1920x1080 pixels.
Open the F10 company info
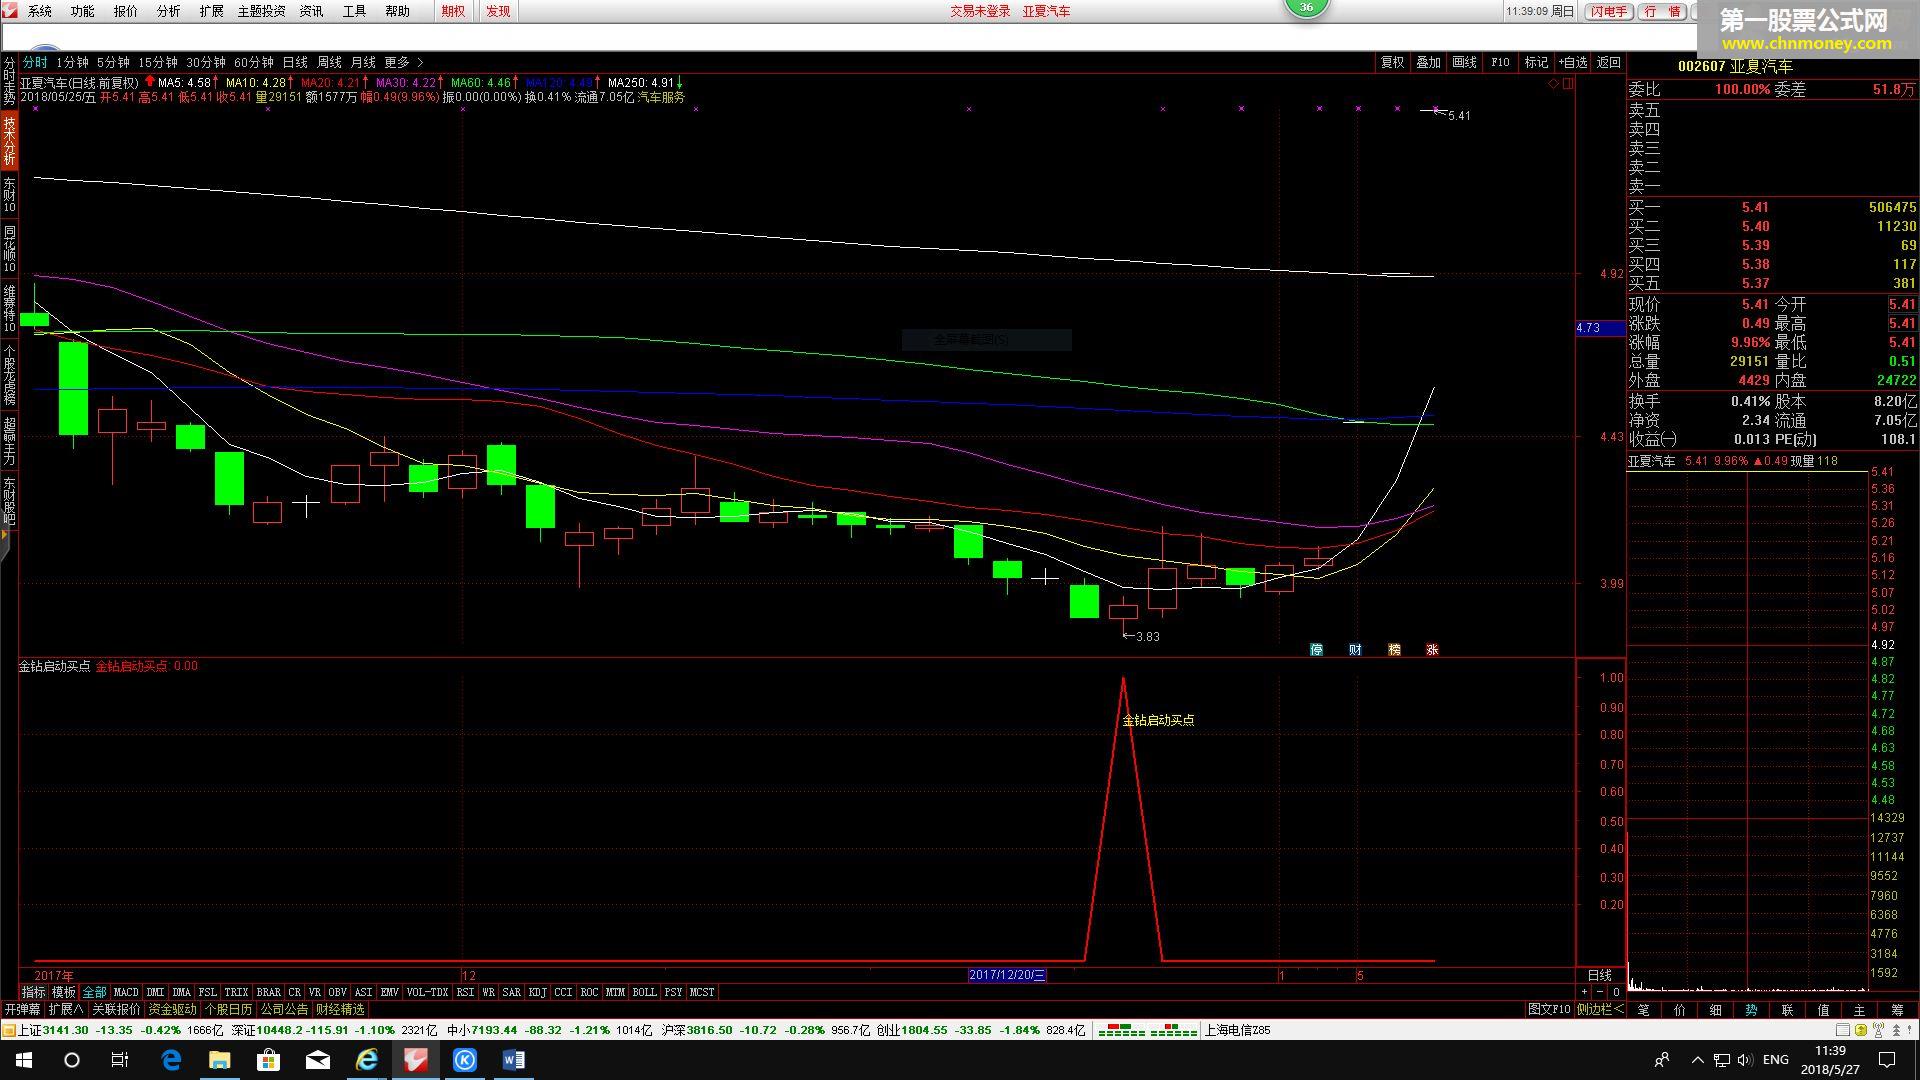tap(1500, 62)
